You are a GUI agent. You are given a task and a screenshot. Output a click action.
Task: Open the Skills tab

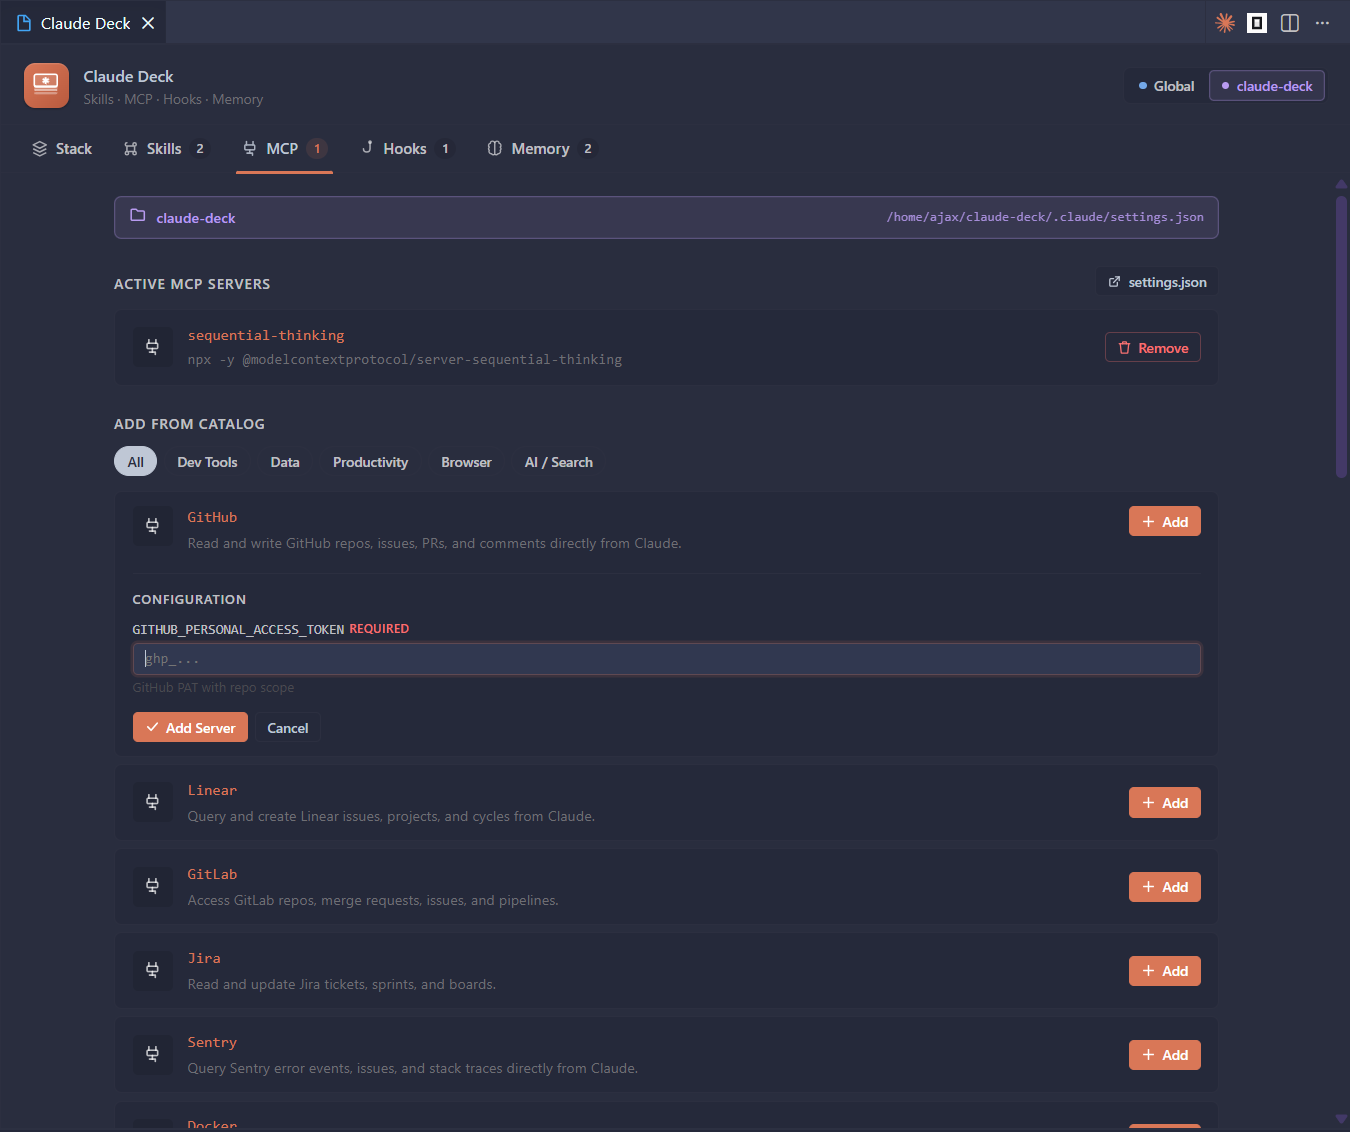coord(165,149)
